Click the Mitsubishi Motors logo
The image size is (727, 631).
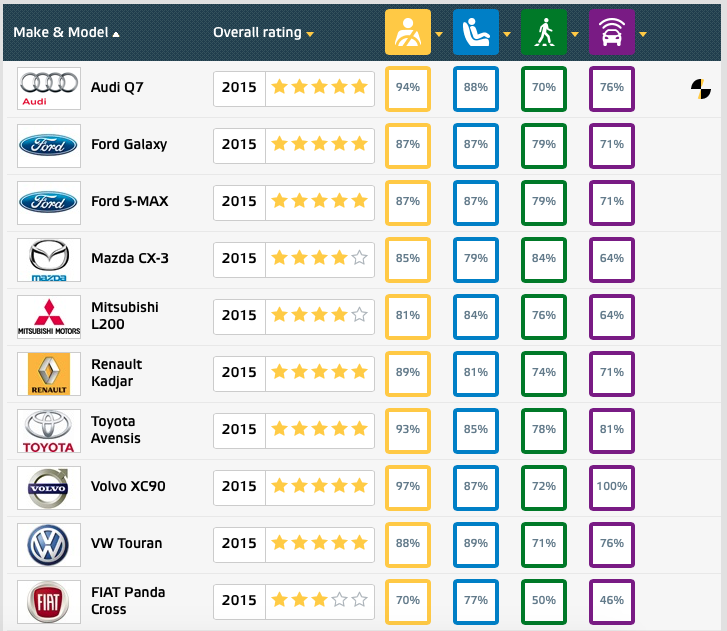(49, 317)
